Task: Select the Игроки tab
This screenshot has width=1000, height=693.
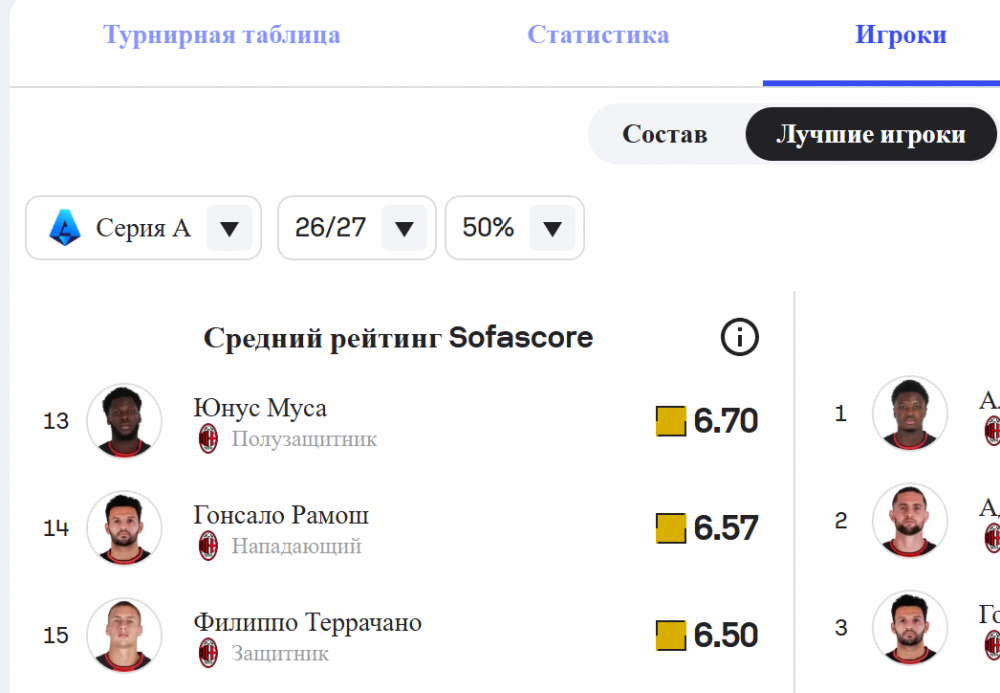Action: pyautogui.click(x=901, y=34)
